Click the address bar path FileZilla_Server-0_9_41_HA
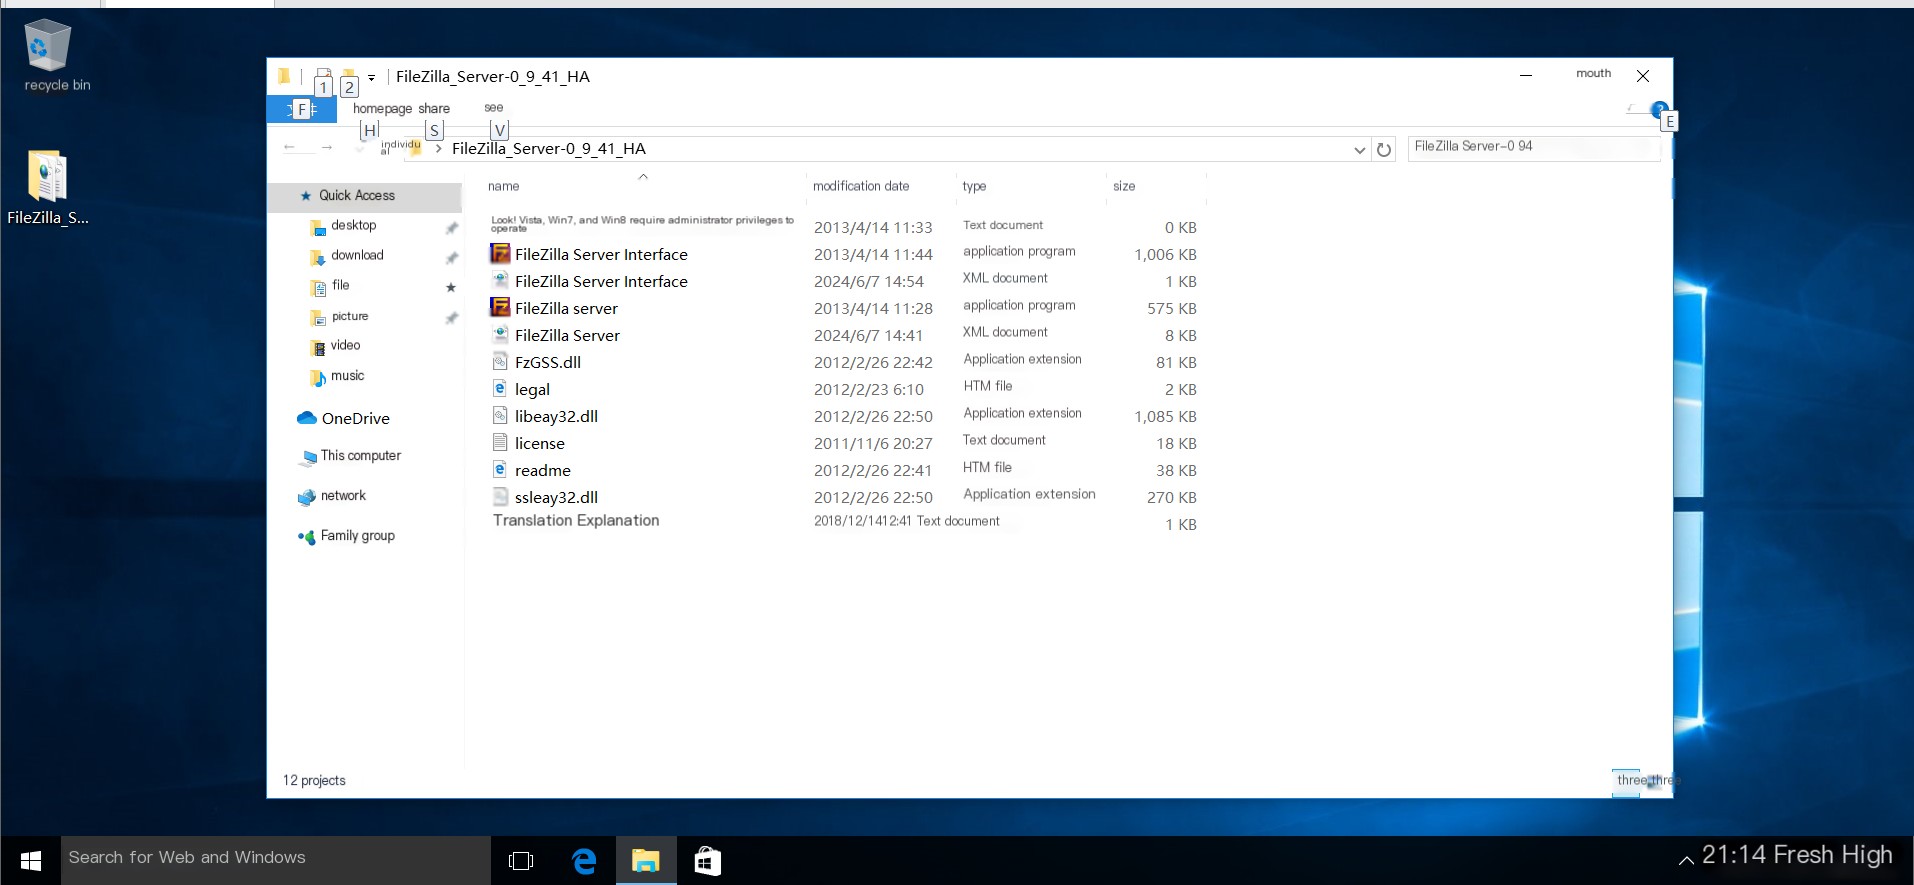 pos(549,149)
